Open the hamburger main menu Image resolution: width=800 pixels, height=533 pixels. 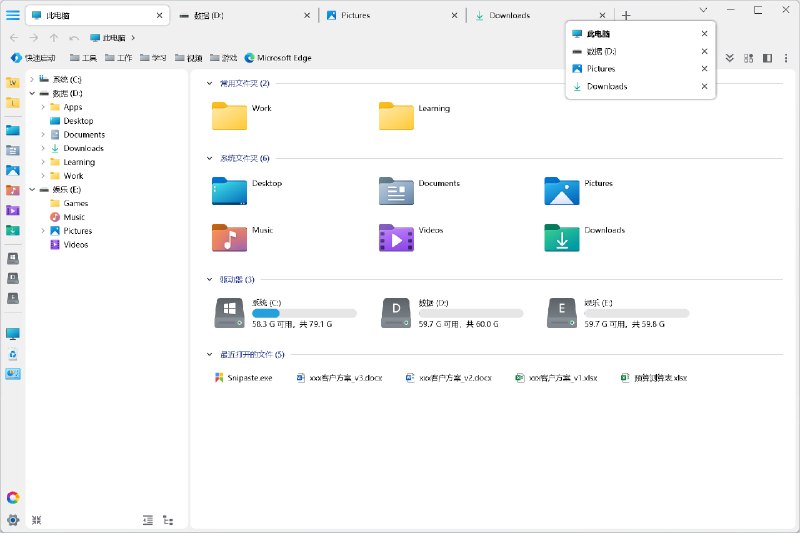(13, 15)
